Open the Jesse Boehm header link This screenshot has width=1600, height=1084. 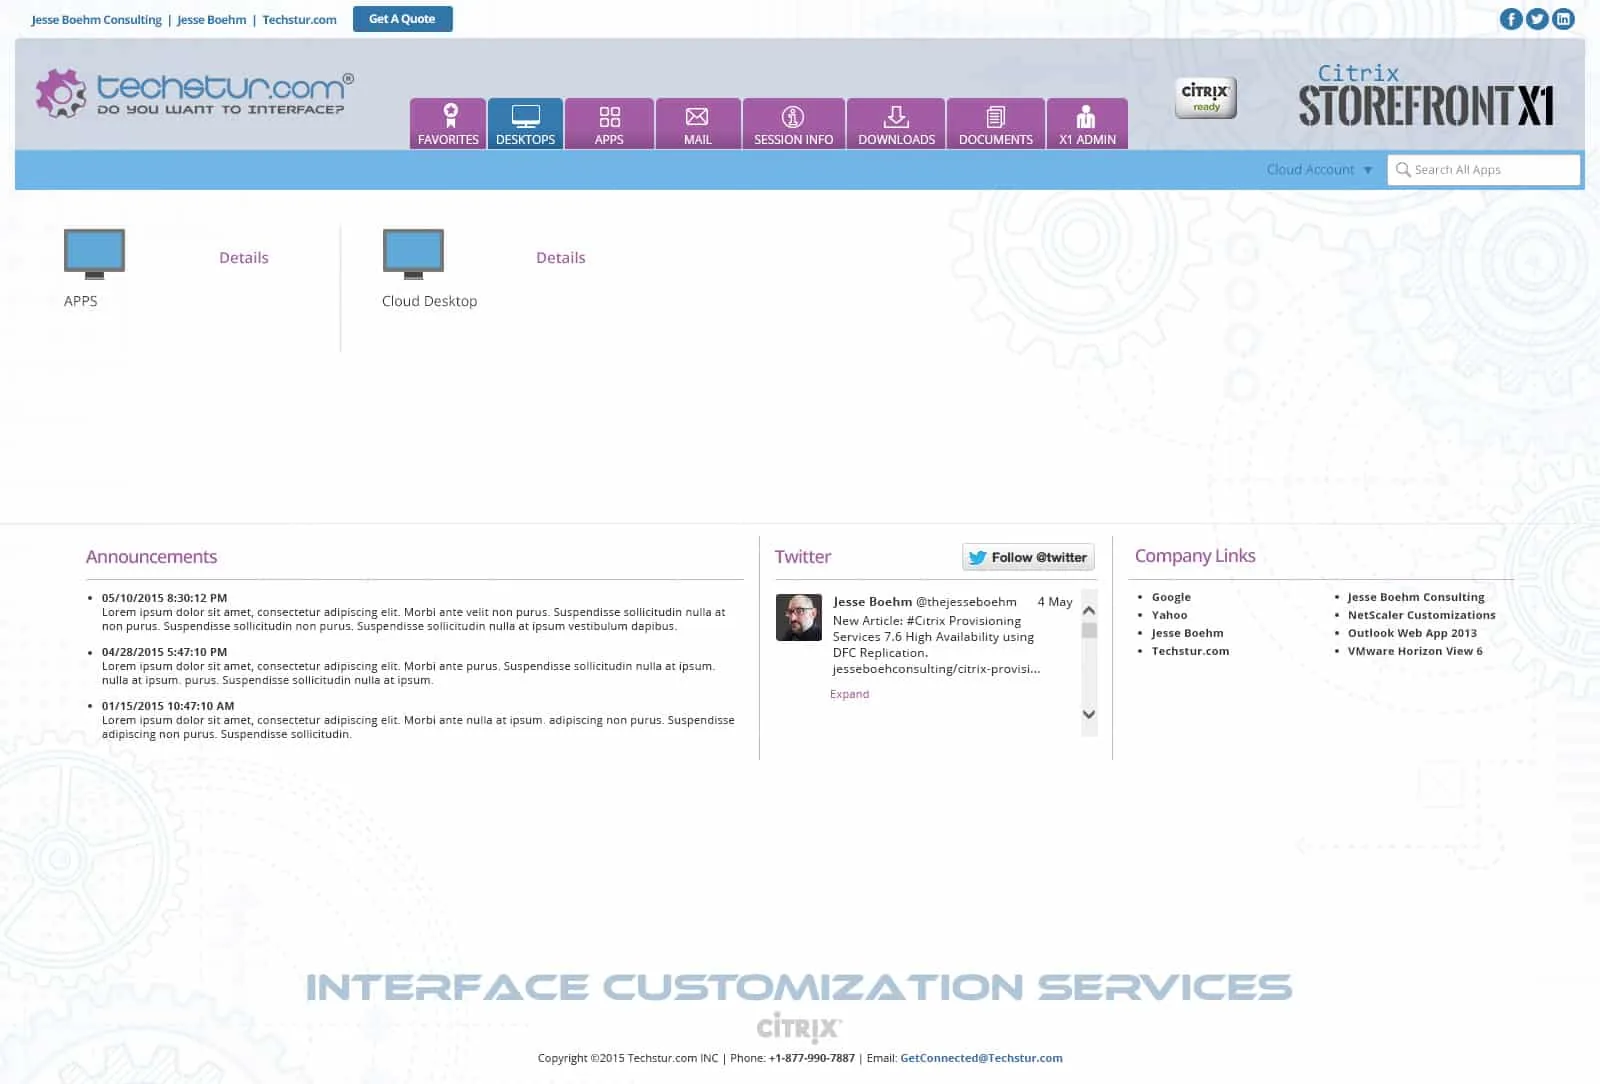click(212, 20)
